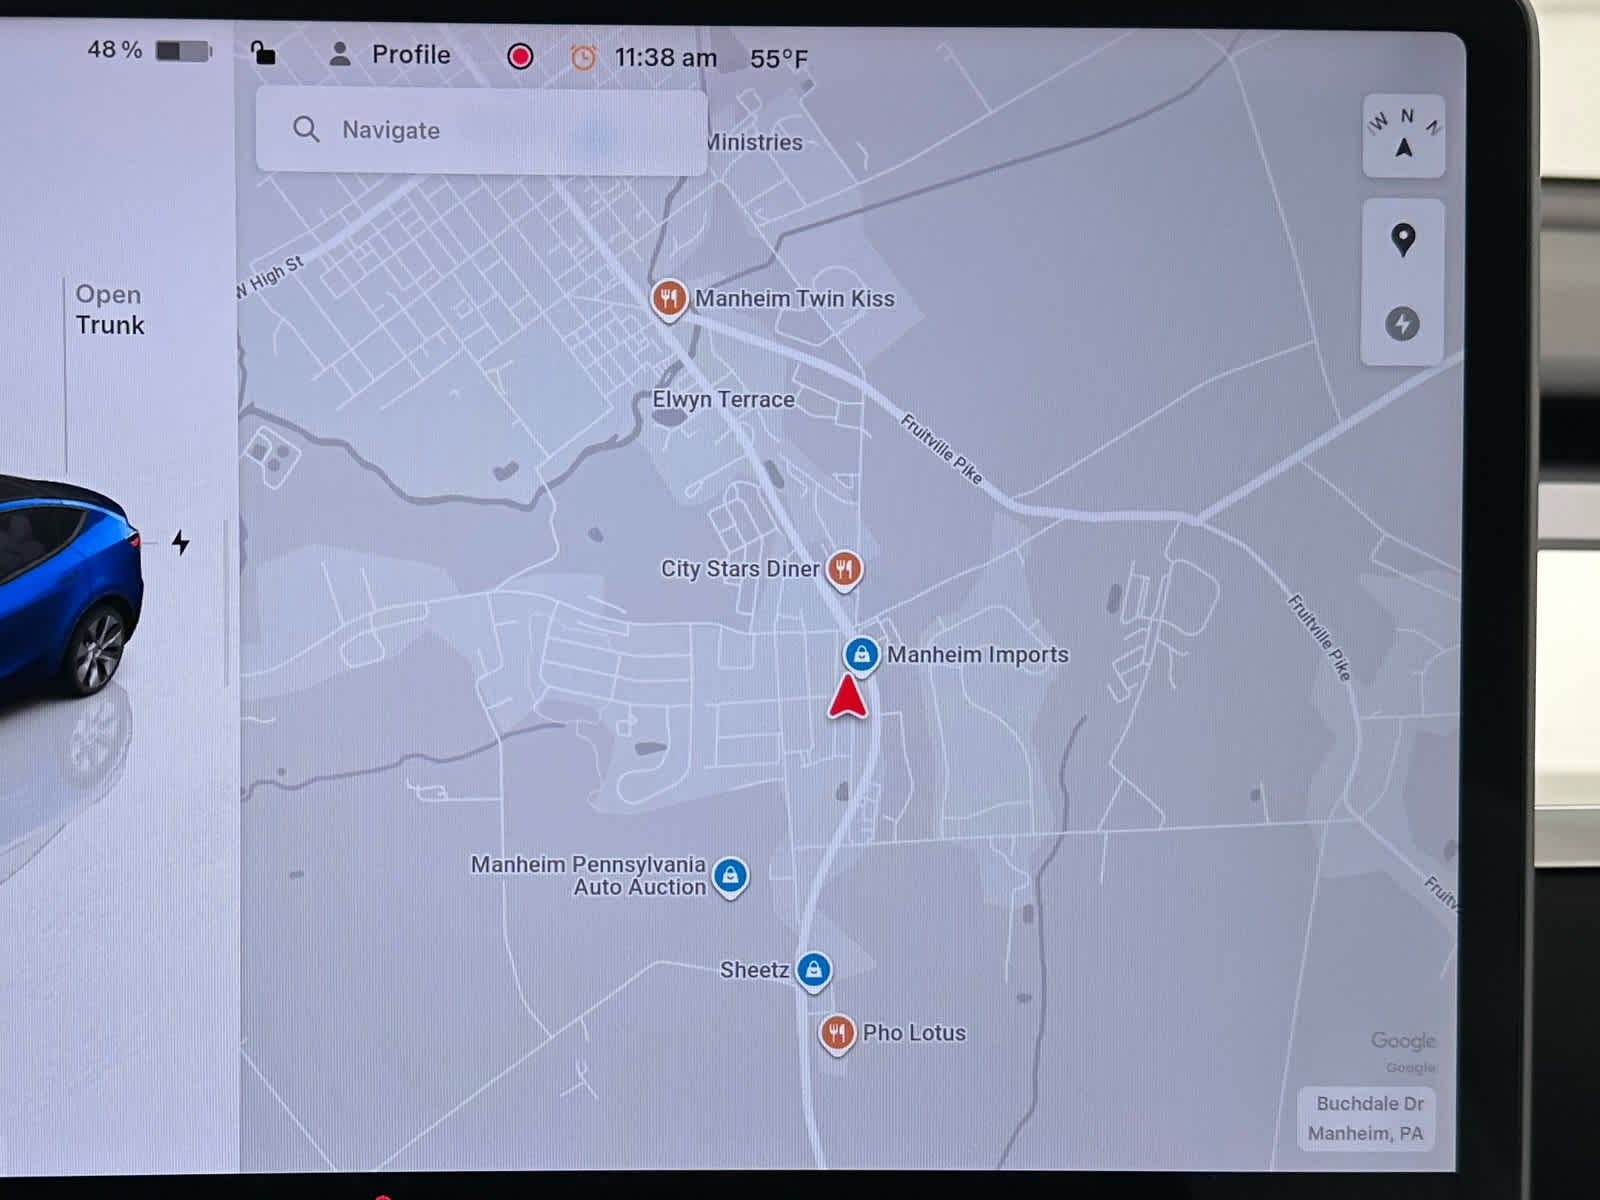The image size is (1600, 1200).
Task: Open the Profile menu
Action: (x=390, y=55)
